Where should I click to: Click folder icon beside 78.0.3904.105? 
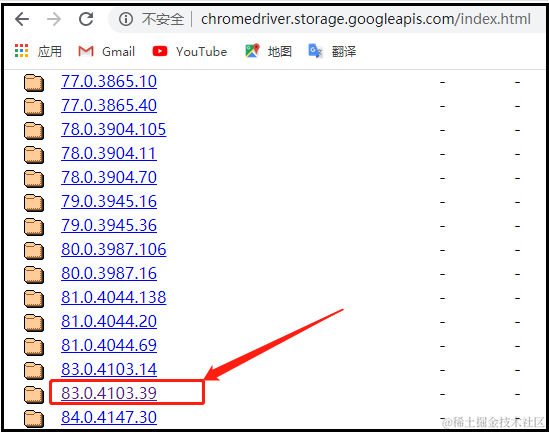click(34, 131)
